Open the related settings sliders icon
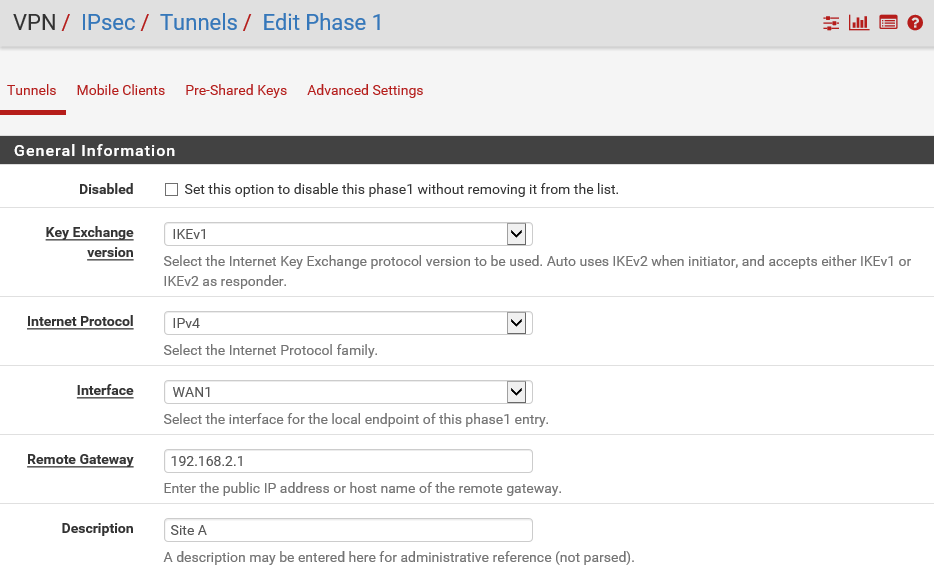This screenshot has width=934, height=572. [831, 23]
